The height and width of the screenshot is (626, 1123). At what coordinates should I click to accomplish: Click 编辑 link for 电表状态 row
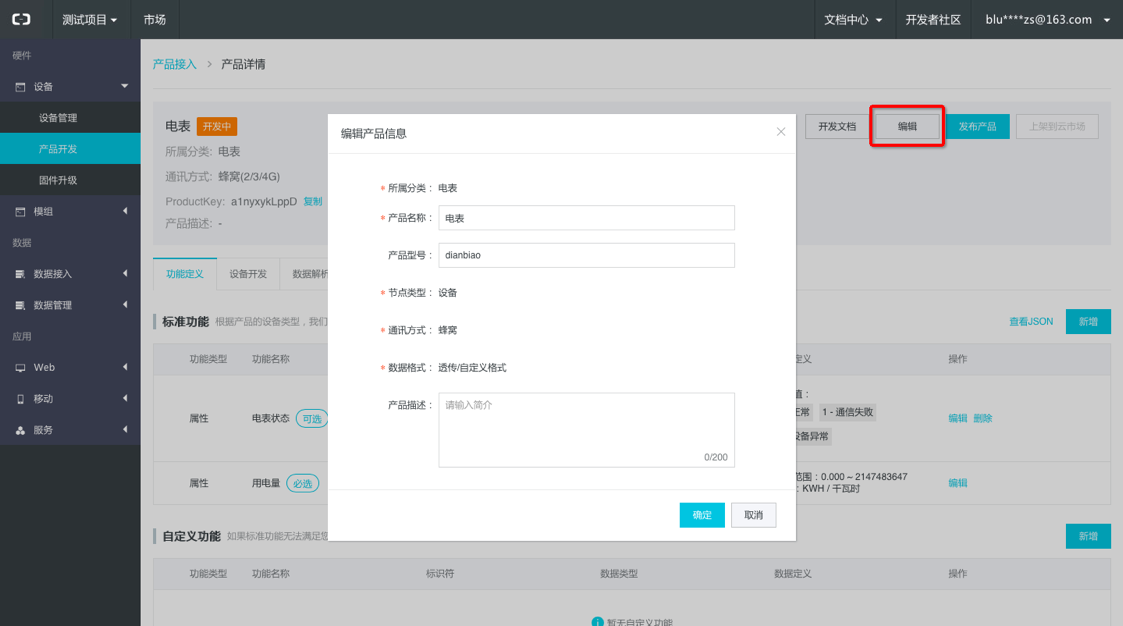click(x=958, y=418)
